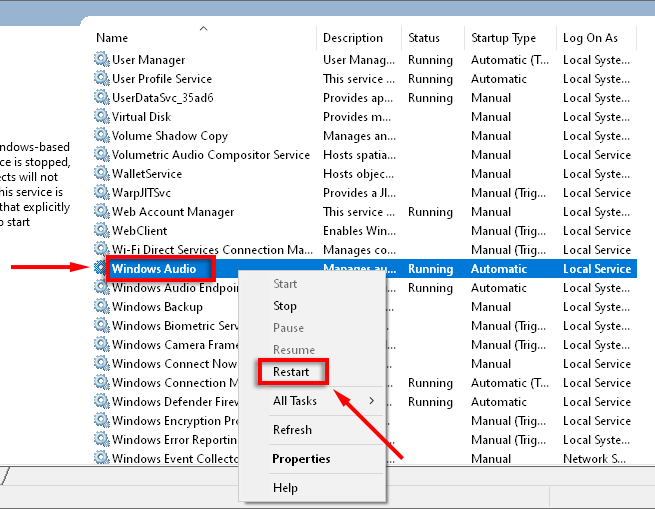Click gear icon of User Manager service

pyautogui.click(x=102, y=59)
